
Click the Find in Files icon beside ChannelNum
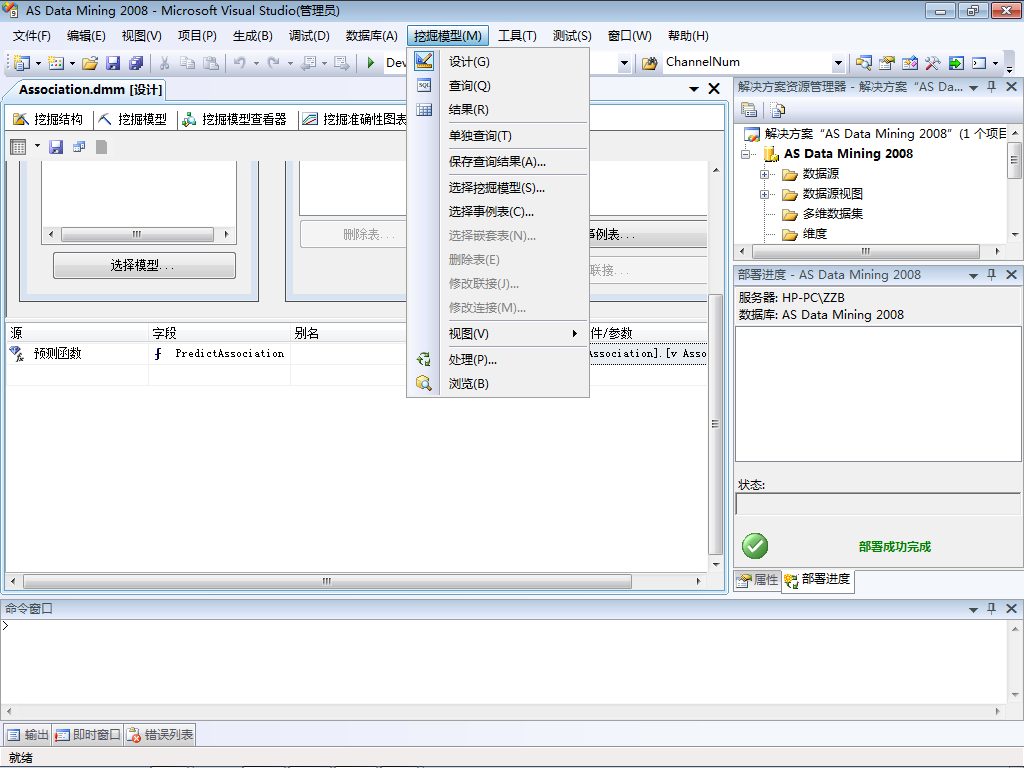point(649,63)
